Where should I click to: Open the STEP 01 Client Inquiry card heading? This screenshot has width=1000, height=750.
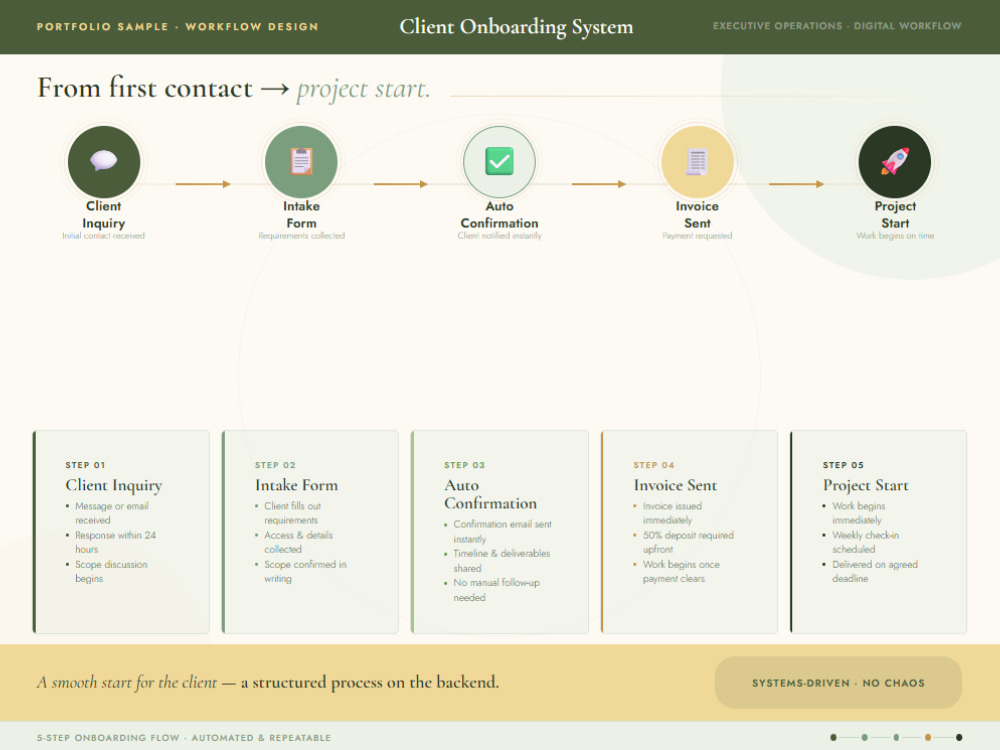pos(114,485)
